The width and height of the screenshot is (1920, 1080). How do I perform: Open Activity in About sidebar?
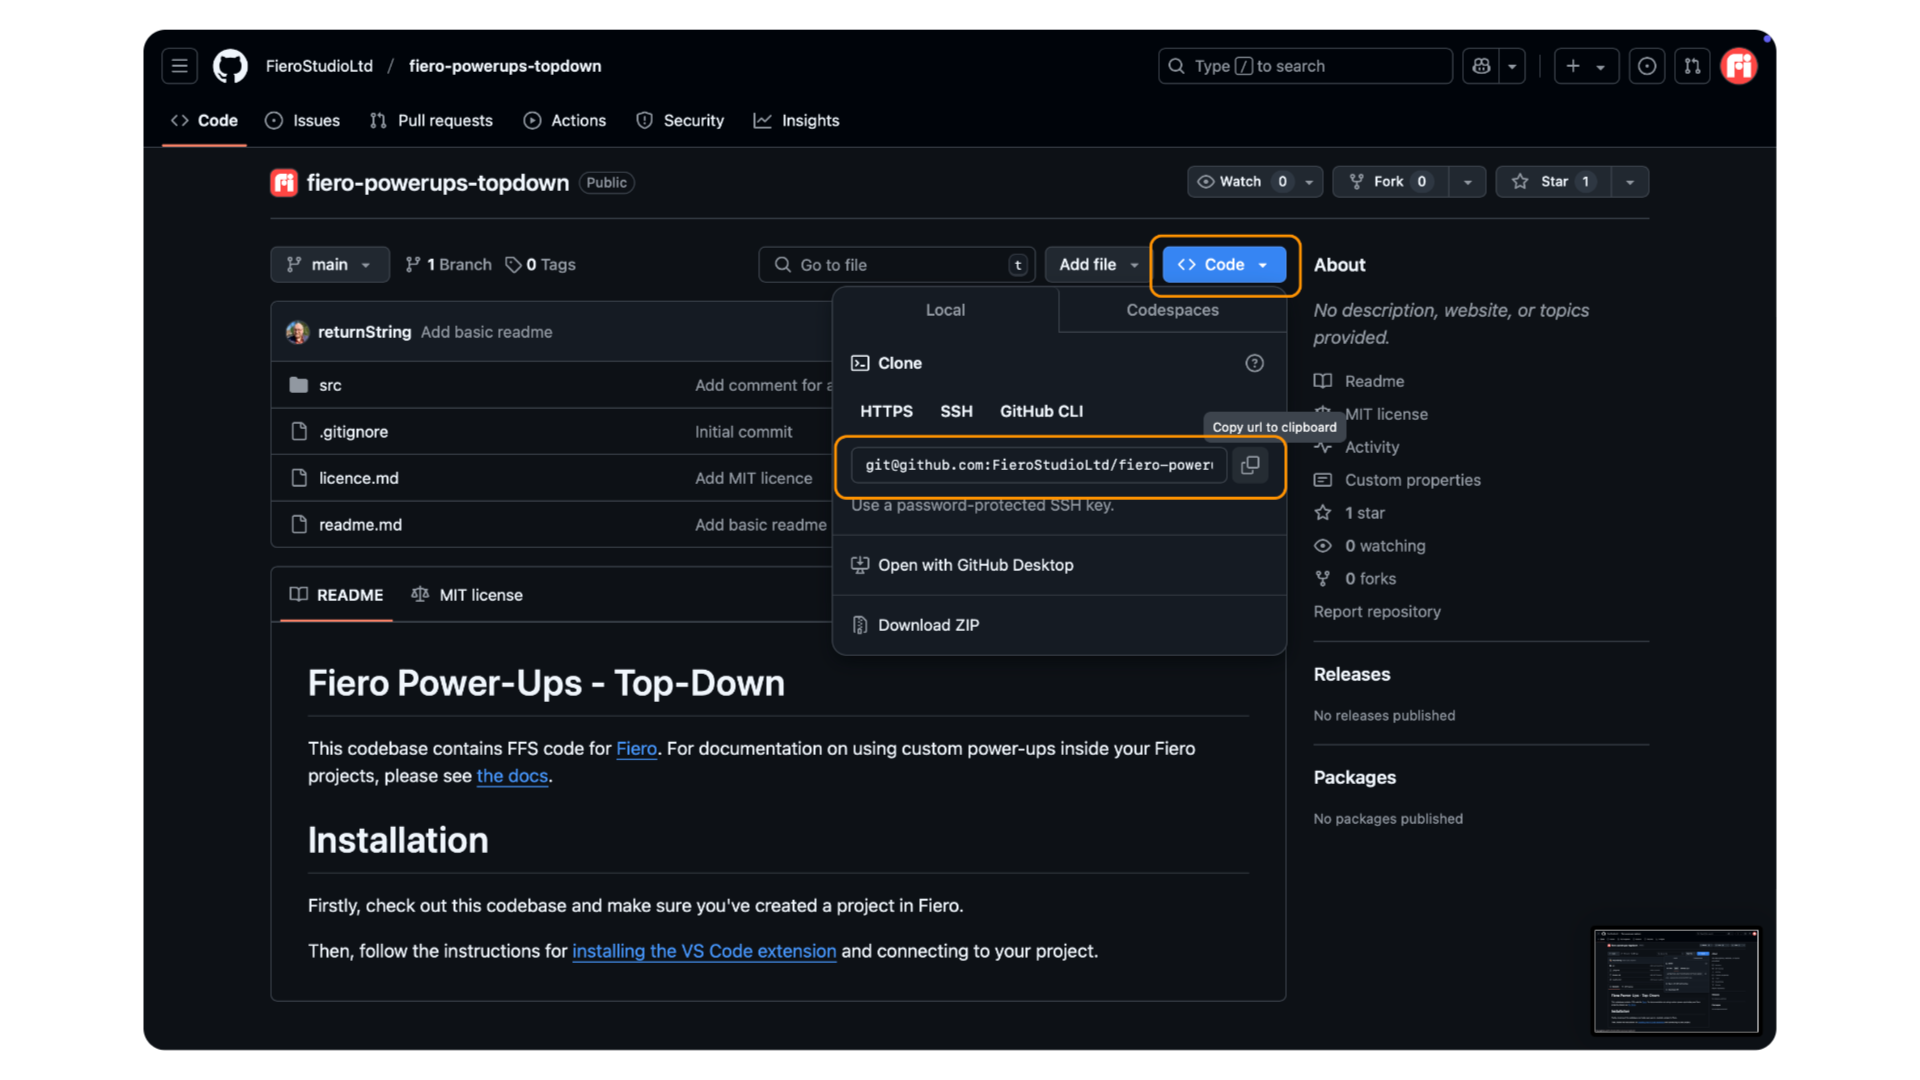(x=1357, y=447)
